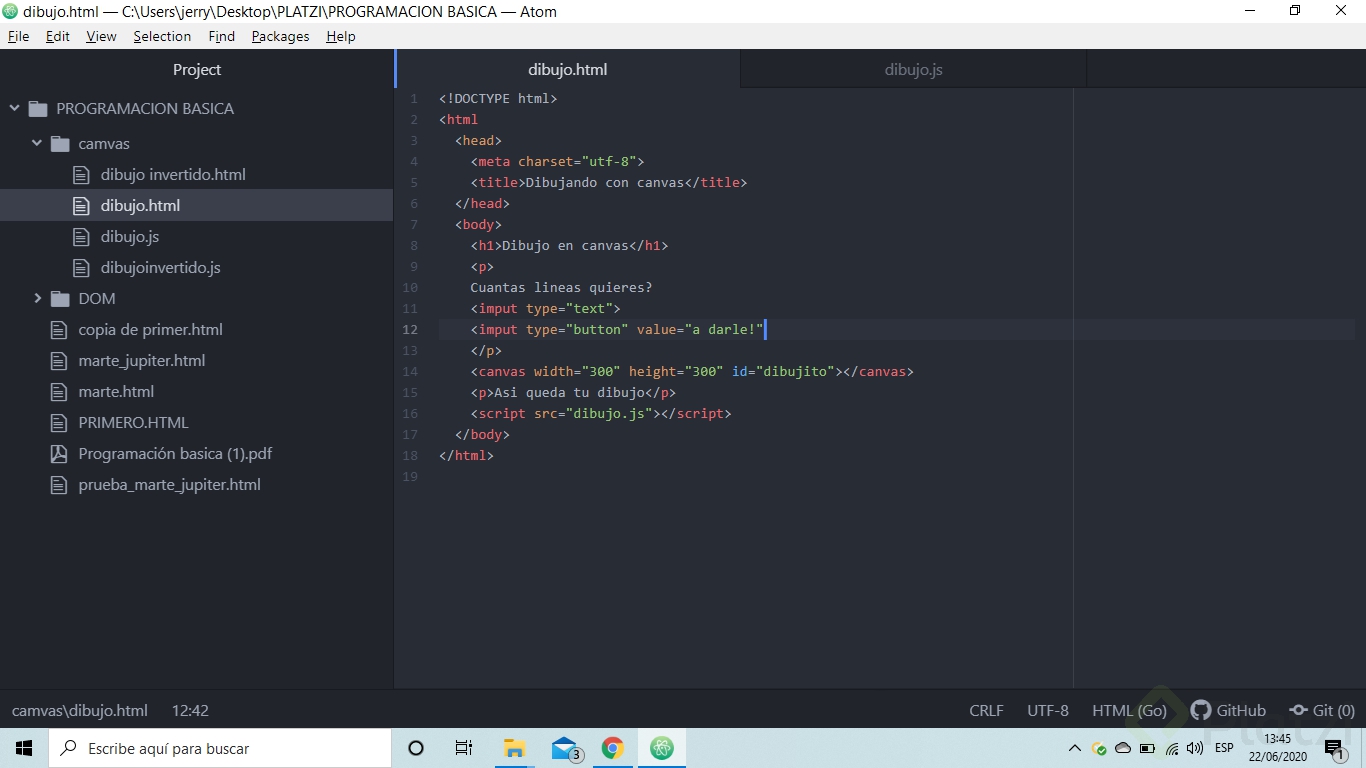
Task: Click cursor position 12:42 in status bar
Action: [190, 710]
